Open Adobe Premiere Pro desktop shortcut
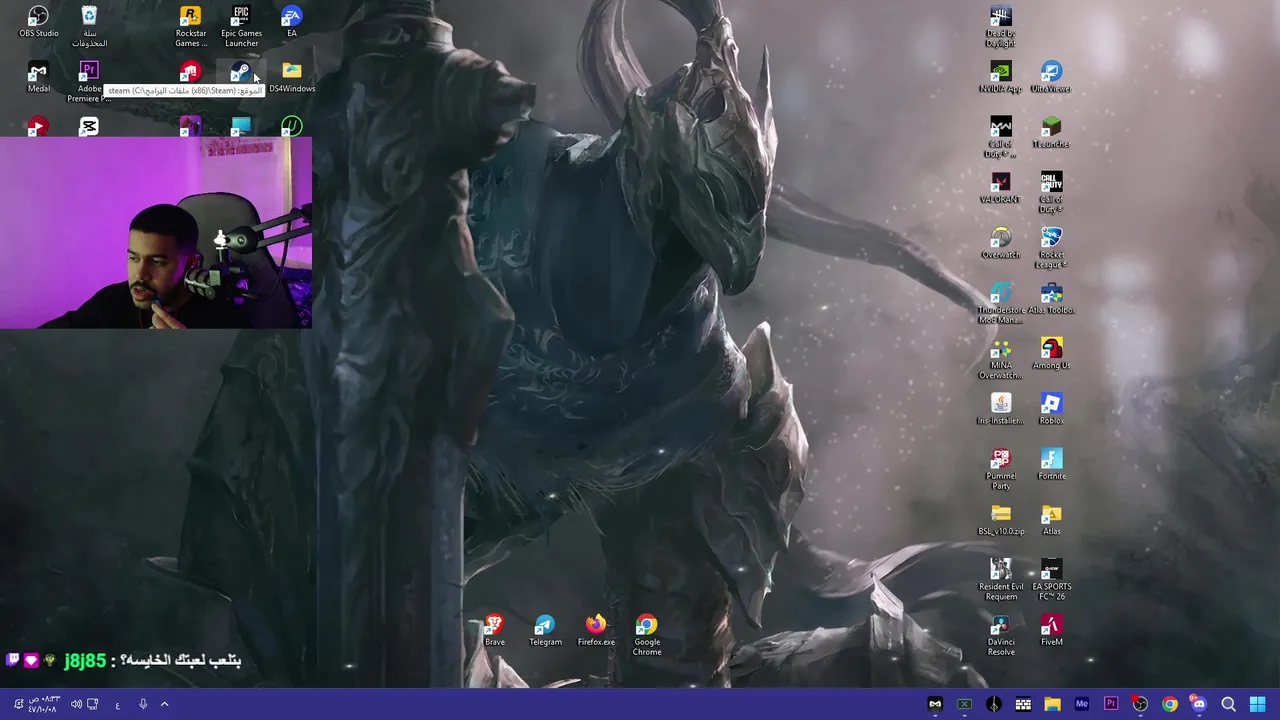Viewport: 1280px width, 720px height. point(89,81)
